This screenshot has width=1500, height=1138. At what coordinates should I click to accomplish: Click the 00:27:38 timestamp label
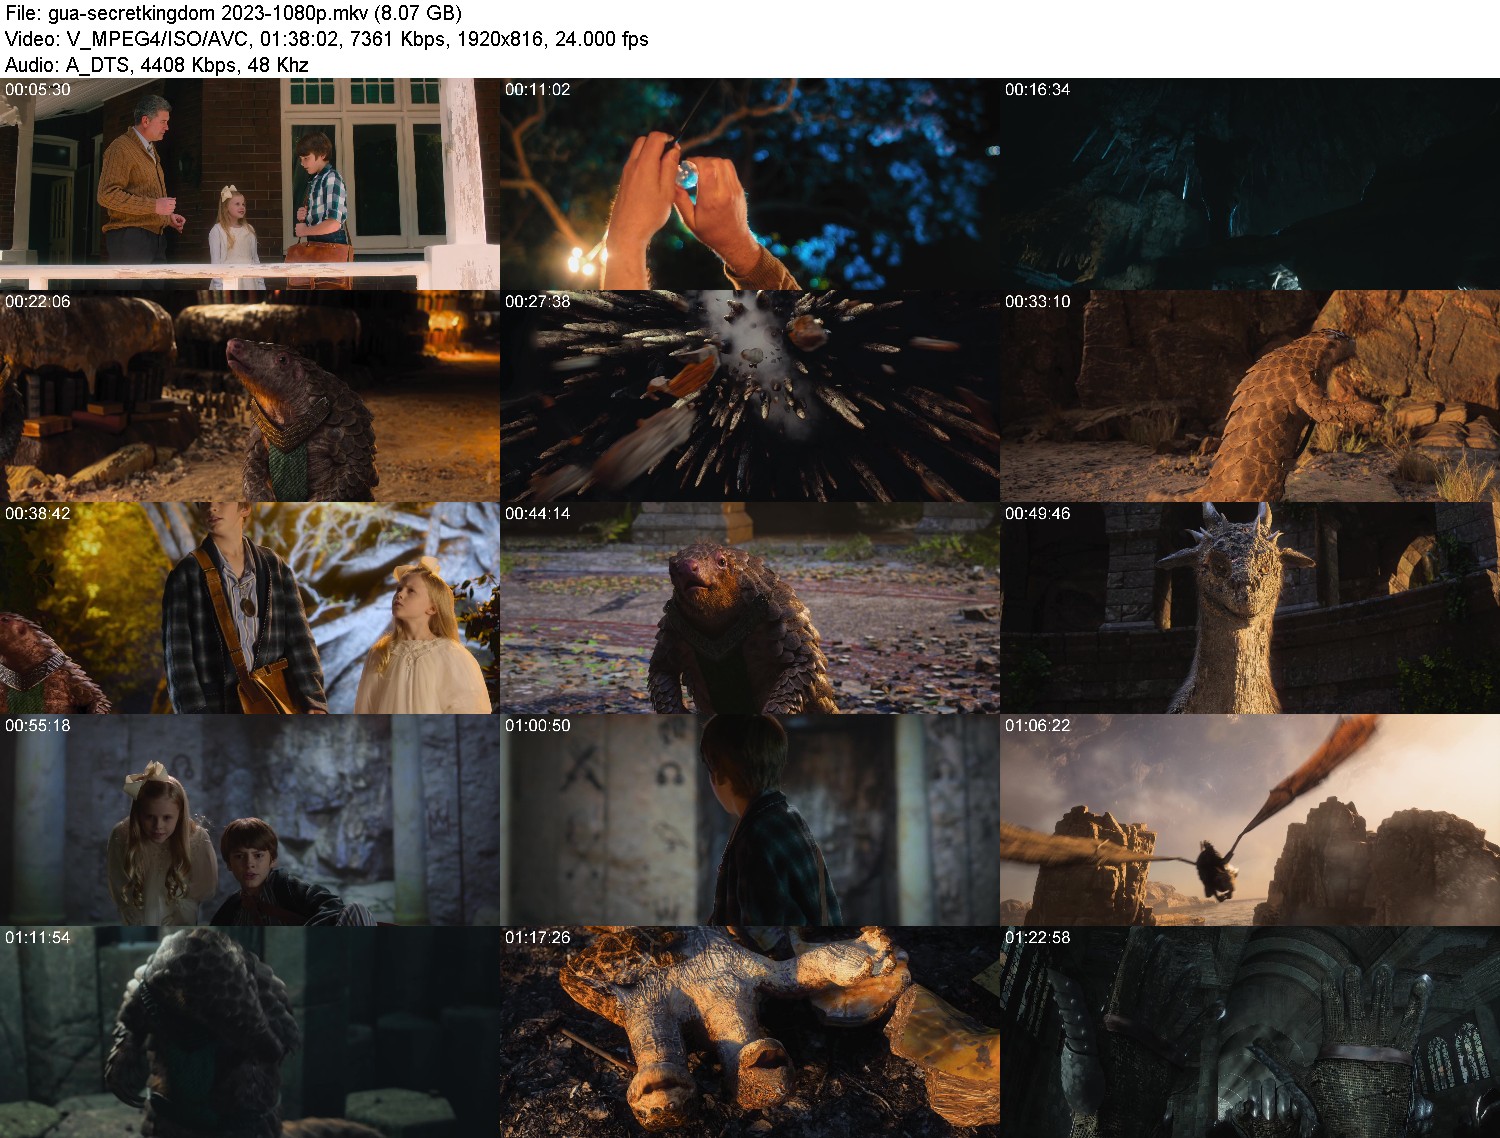pos(538,301)
